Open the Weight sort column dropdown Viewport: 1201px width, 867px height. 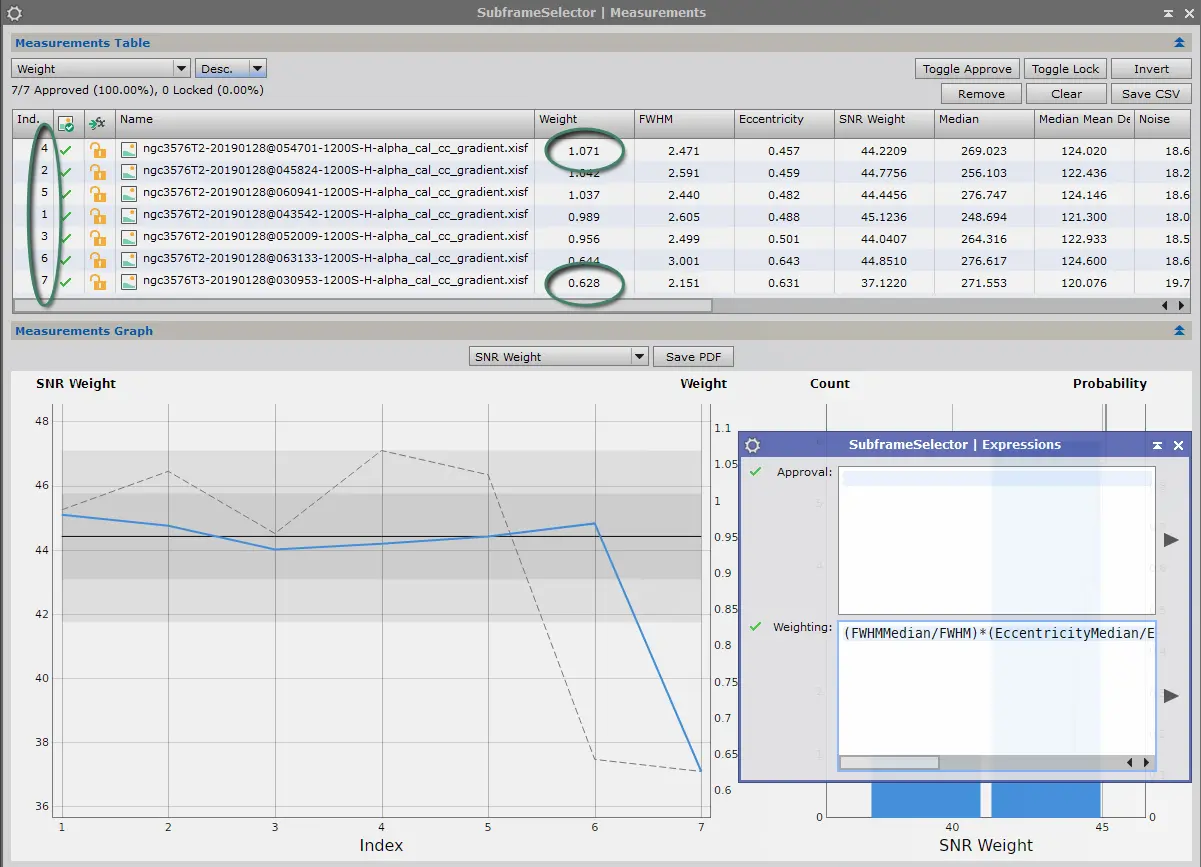tap(101, 69)
